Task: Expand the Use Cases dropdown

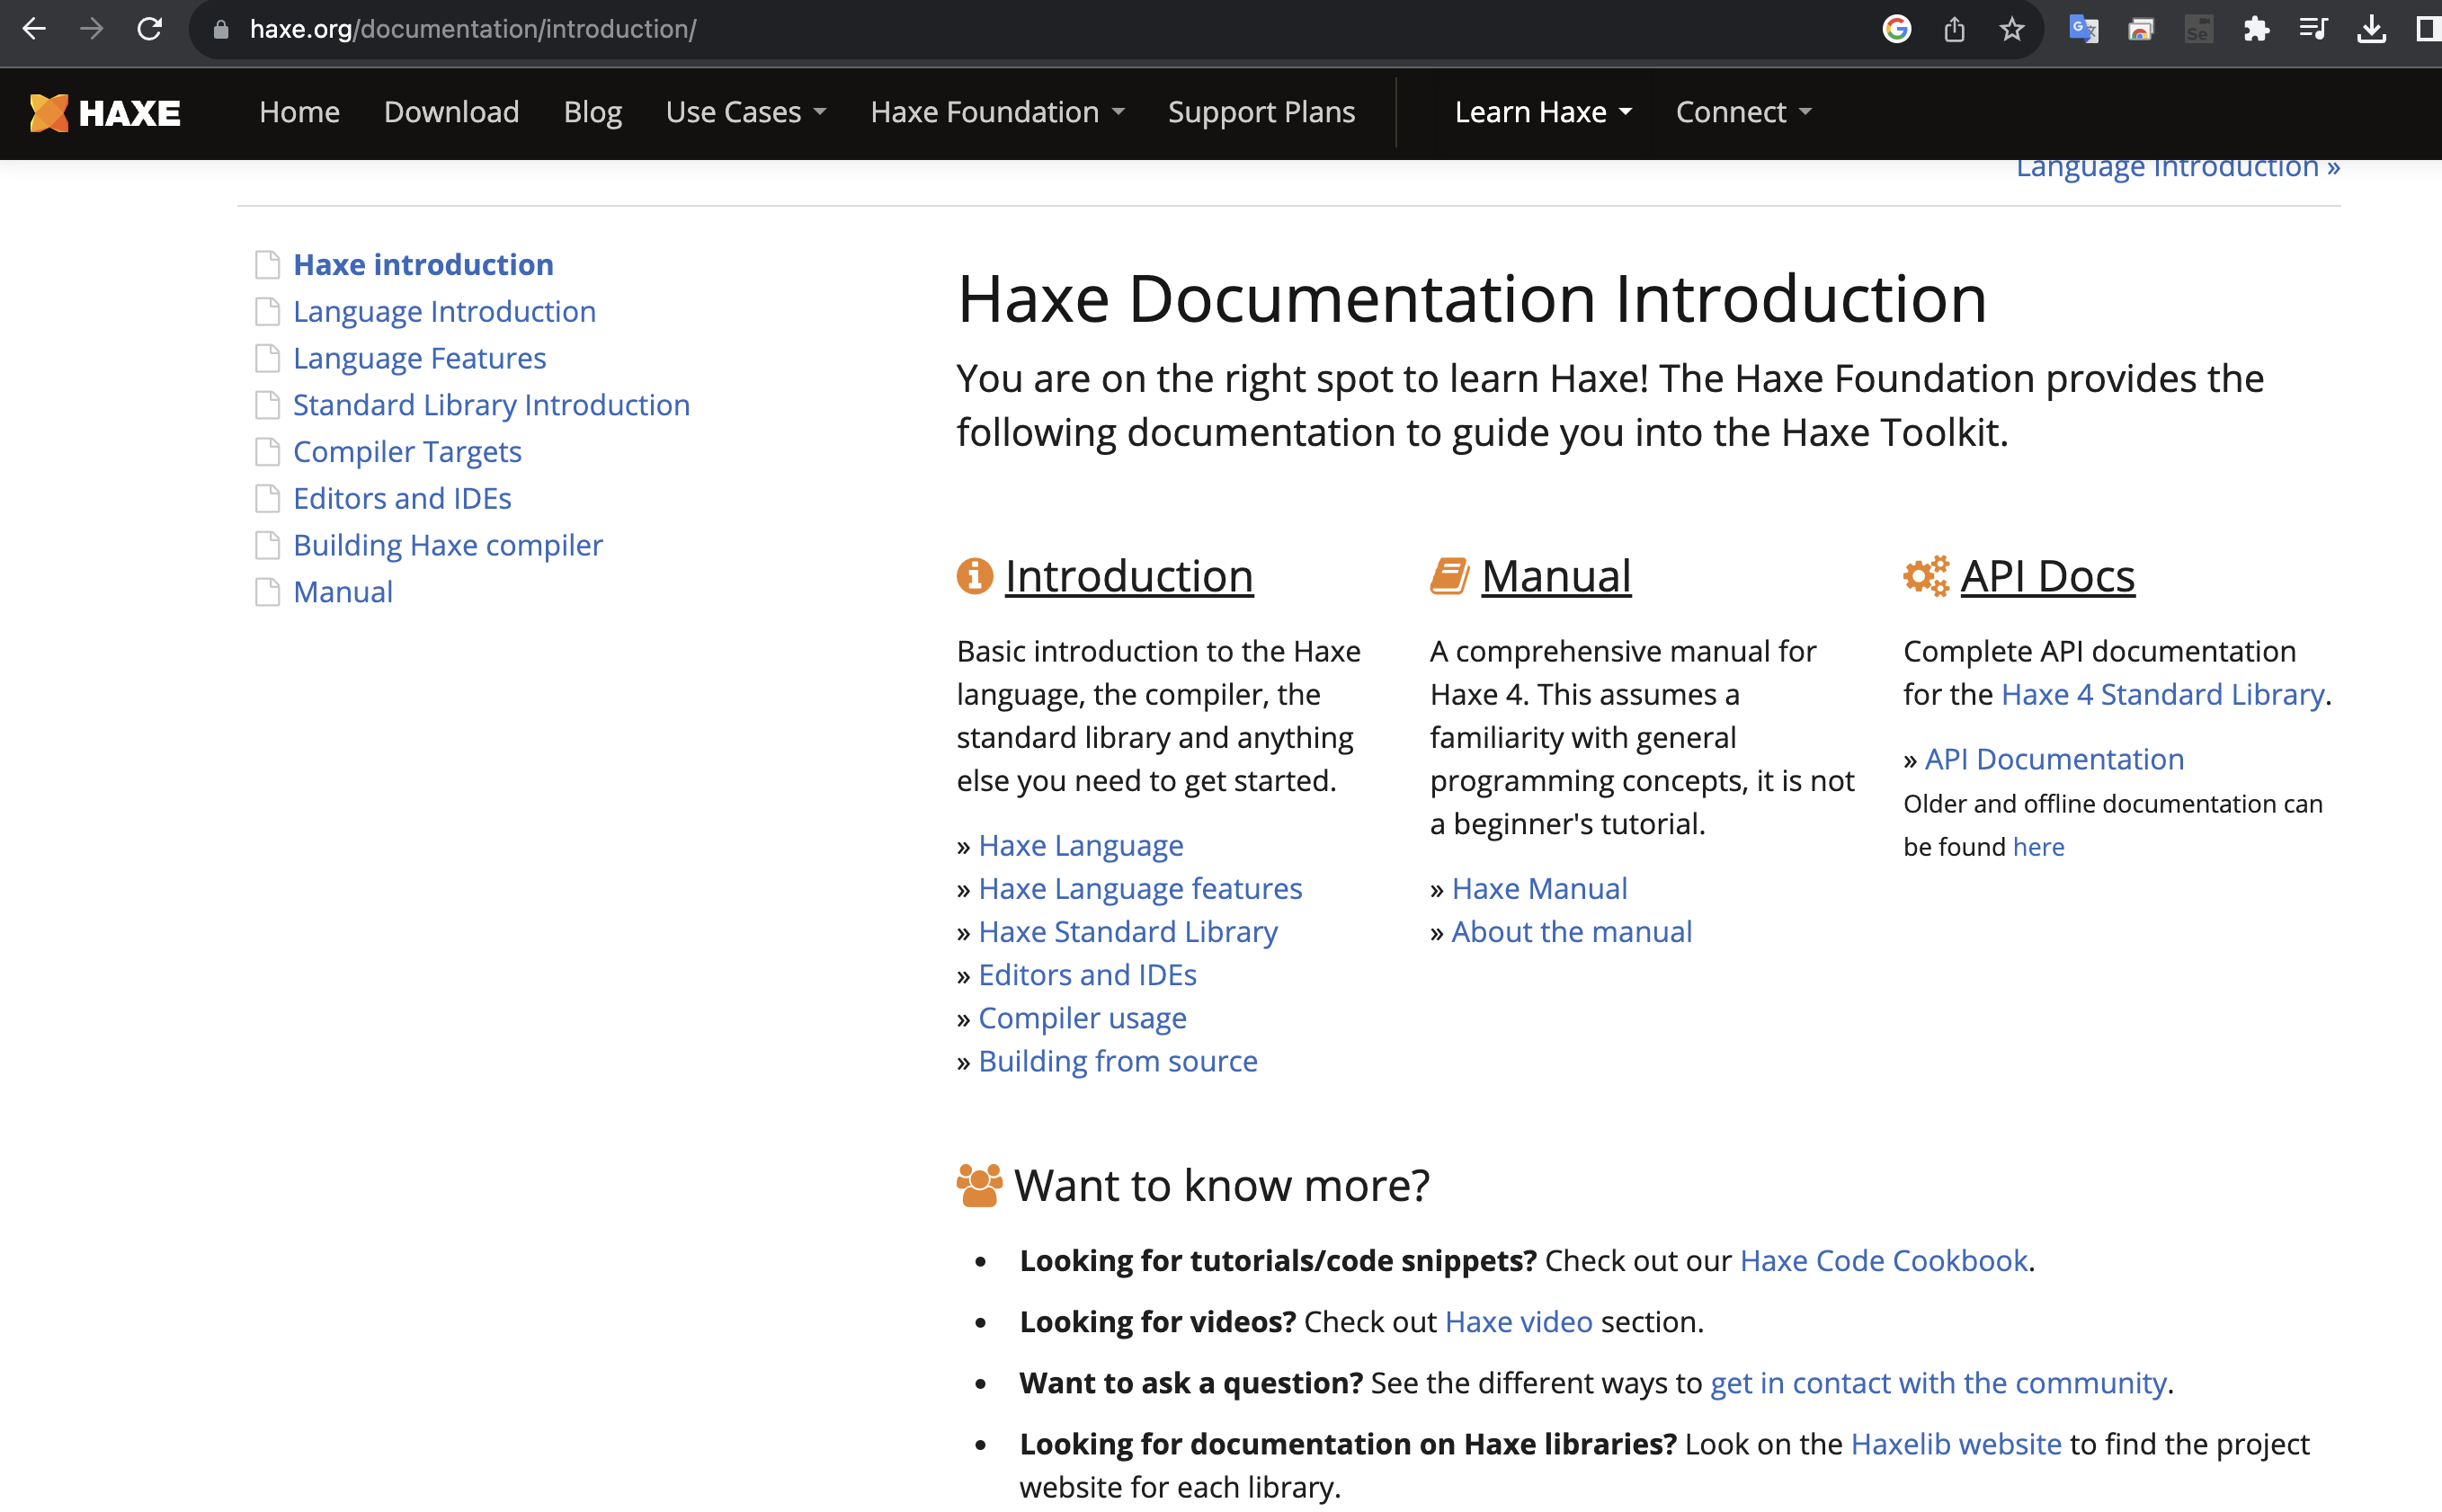Action: tap(745, 112)
